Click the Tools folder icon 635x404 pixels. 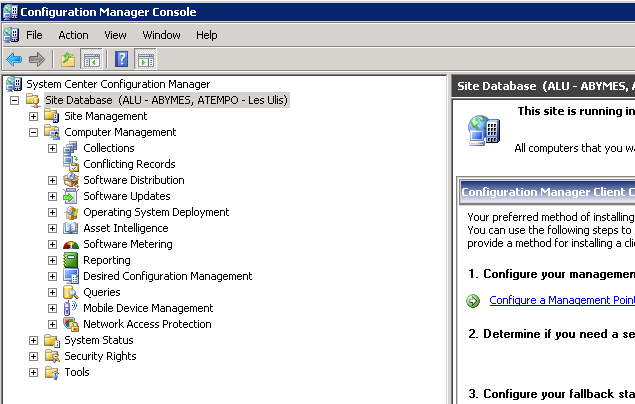pyautogui.click(x=51, y=372)
